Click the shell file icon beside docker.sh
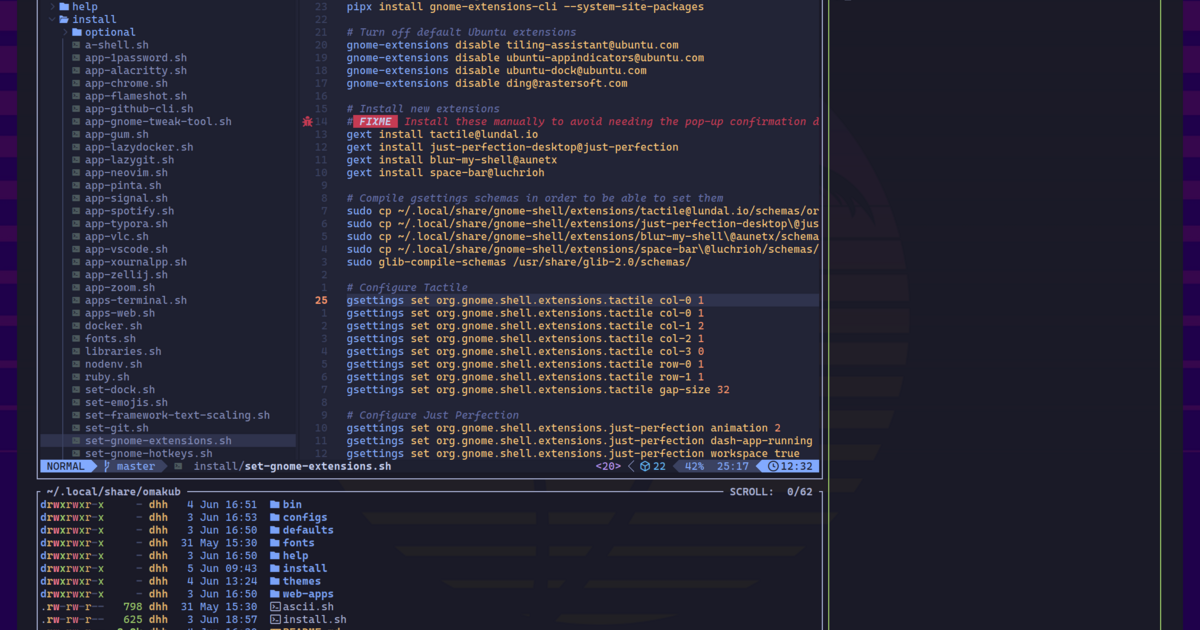 (x=77, y=326)
